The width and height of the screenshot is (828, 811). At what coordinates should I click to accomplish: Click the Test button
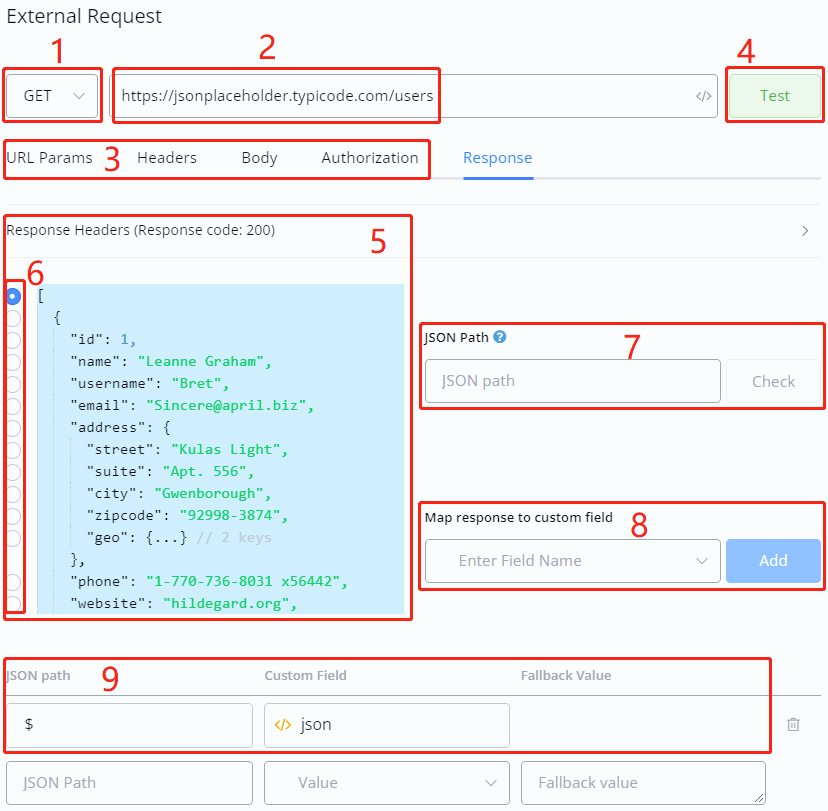pos(774,96)
